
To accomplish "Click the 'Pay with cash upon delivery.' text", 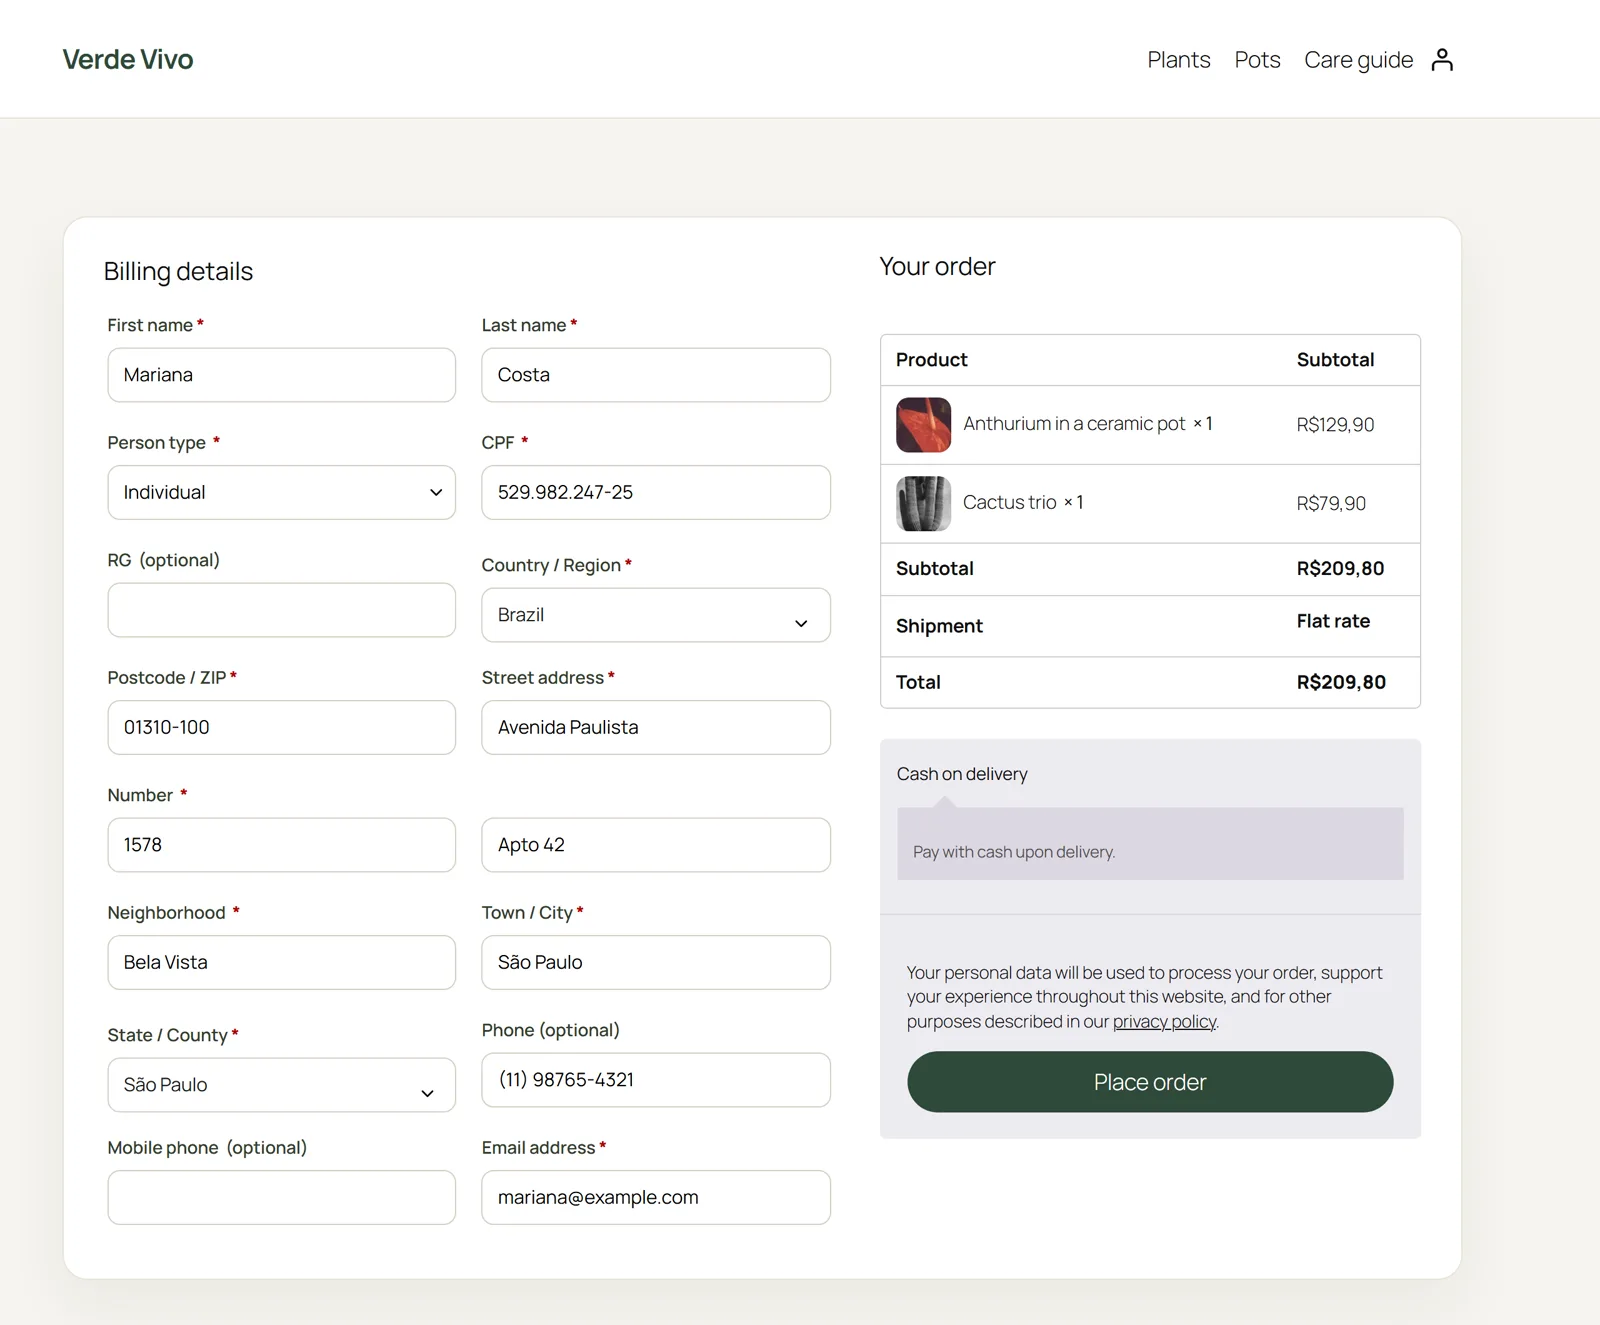I will (x=1014, y=852).
